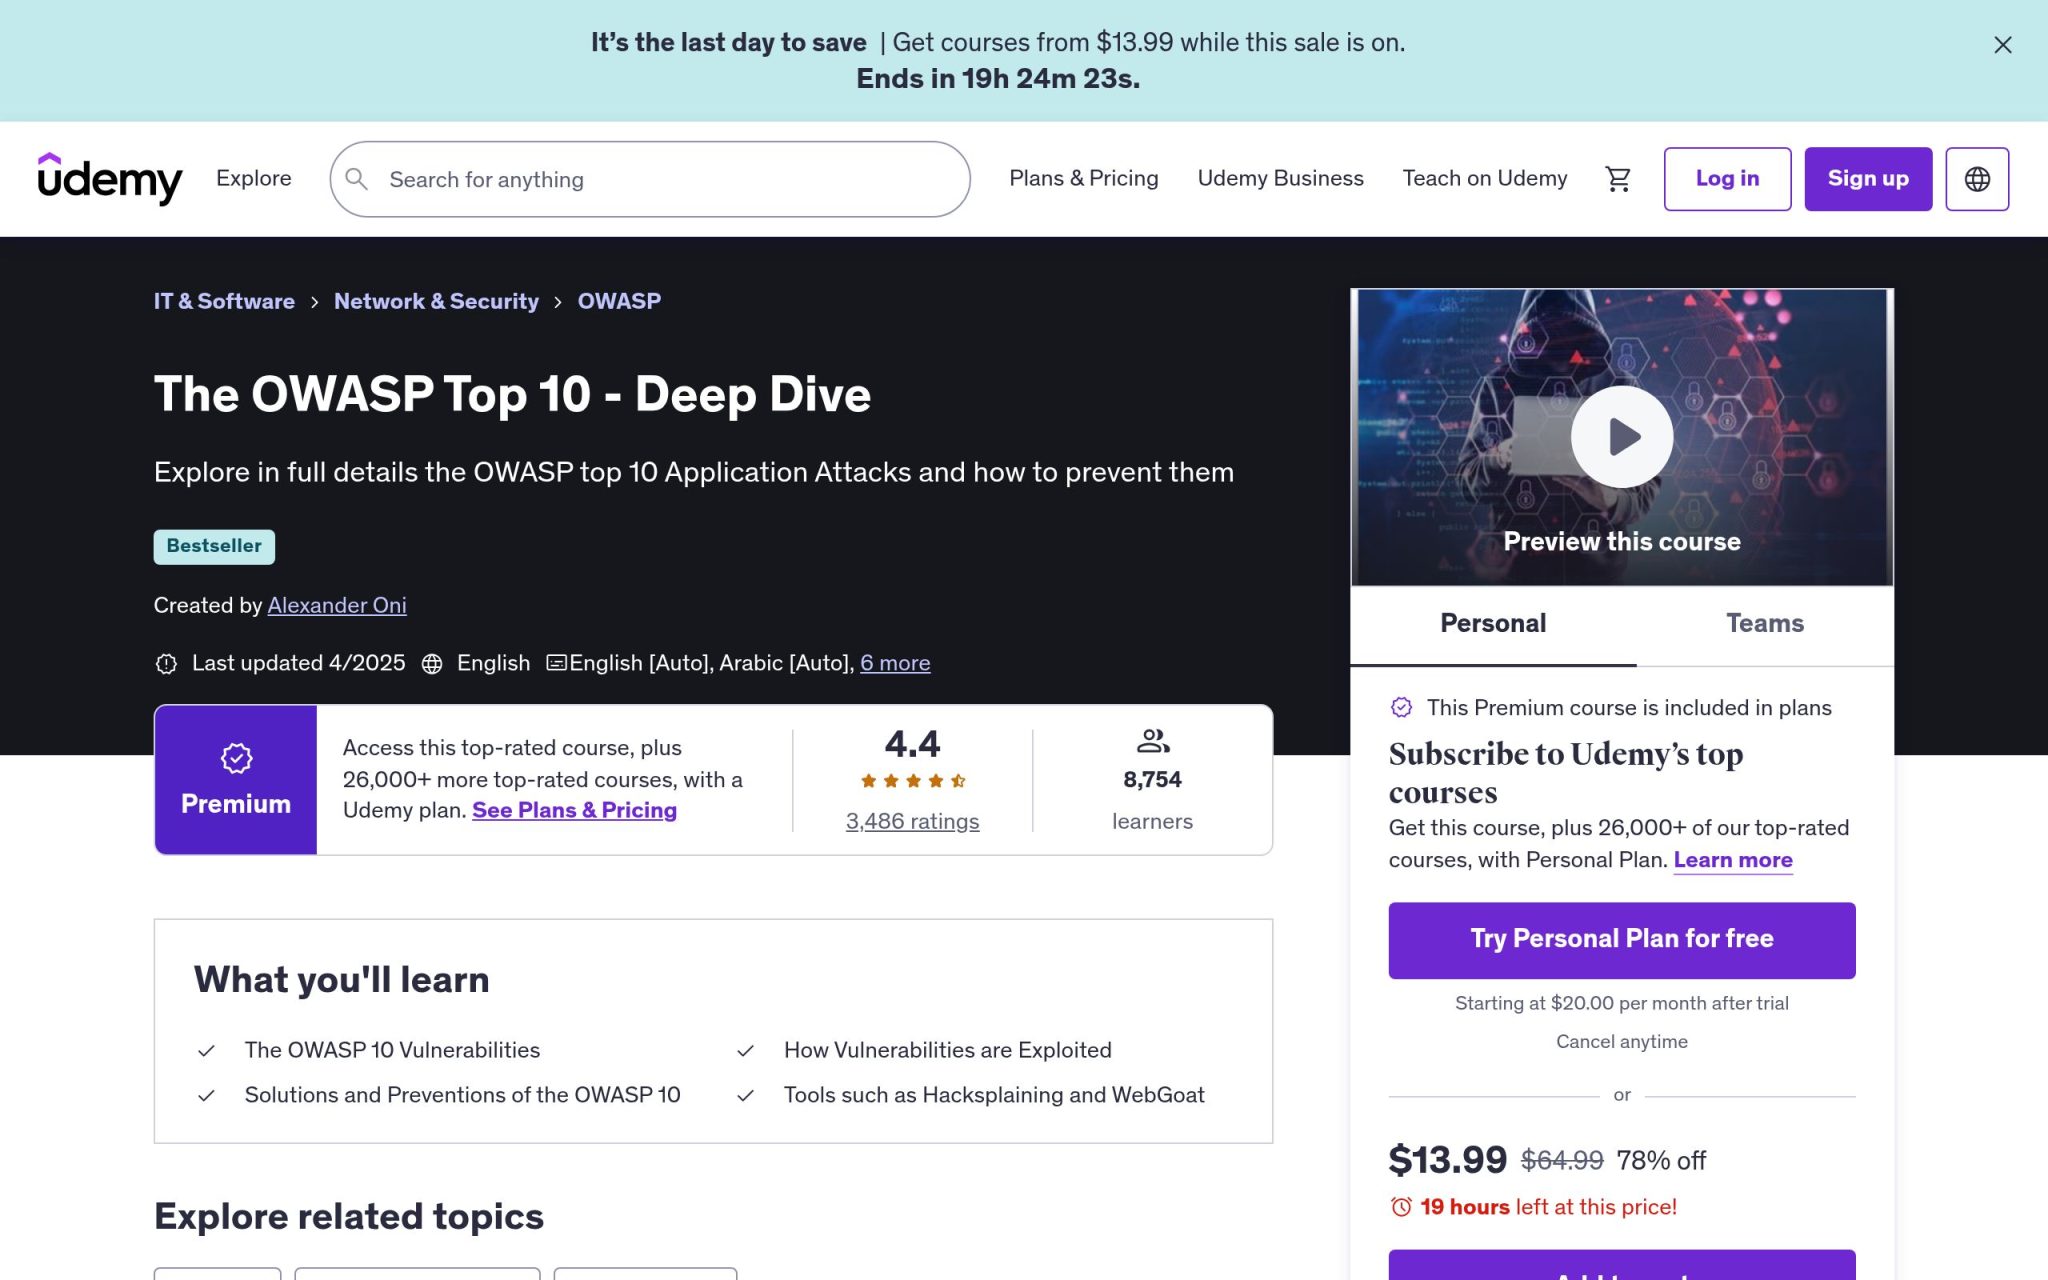Click the struck-through $64.99 original price
The image size is (2048, 1280).
click(1561, 1160)
